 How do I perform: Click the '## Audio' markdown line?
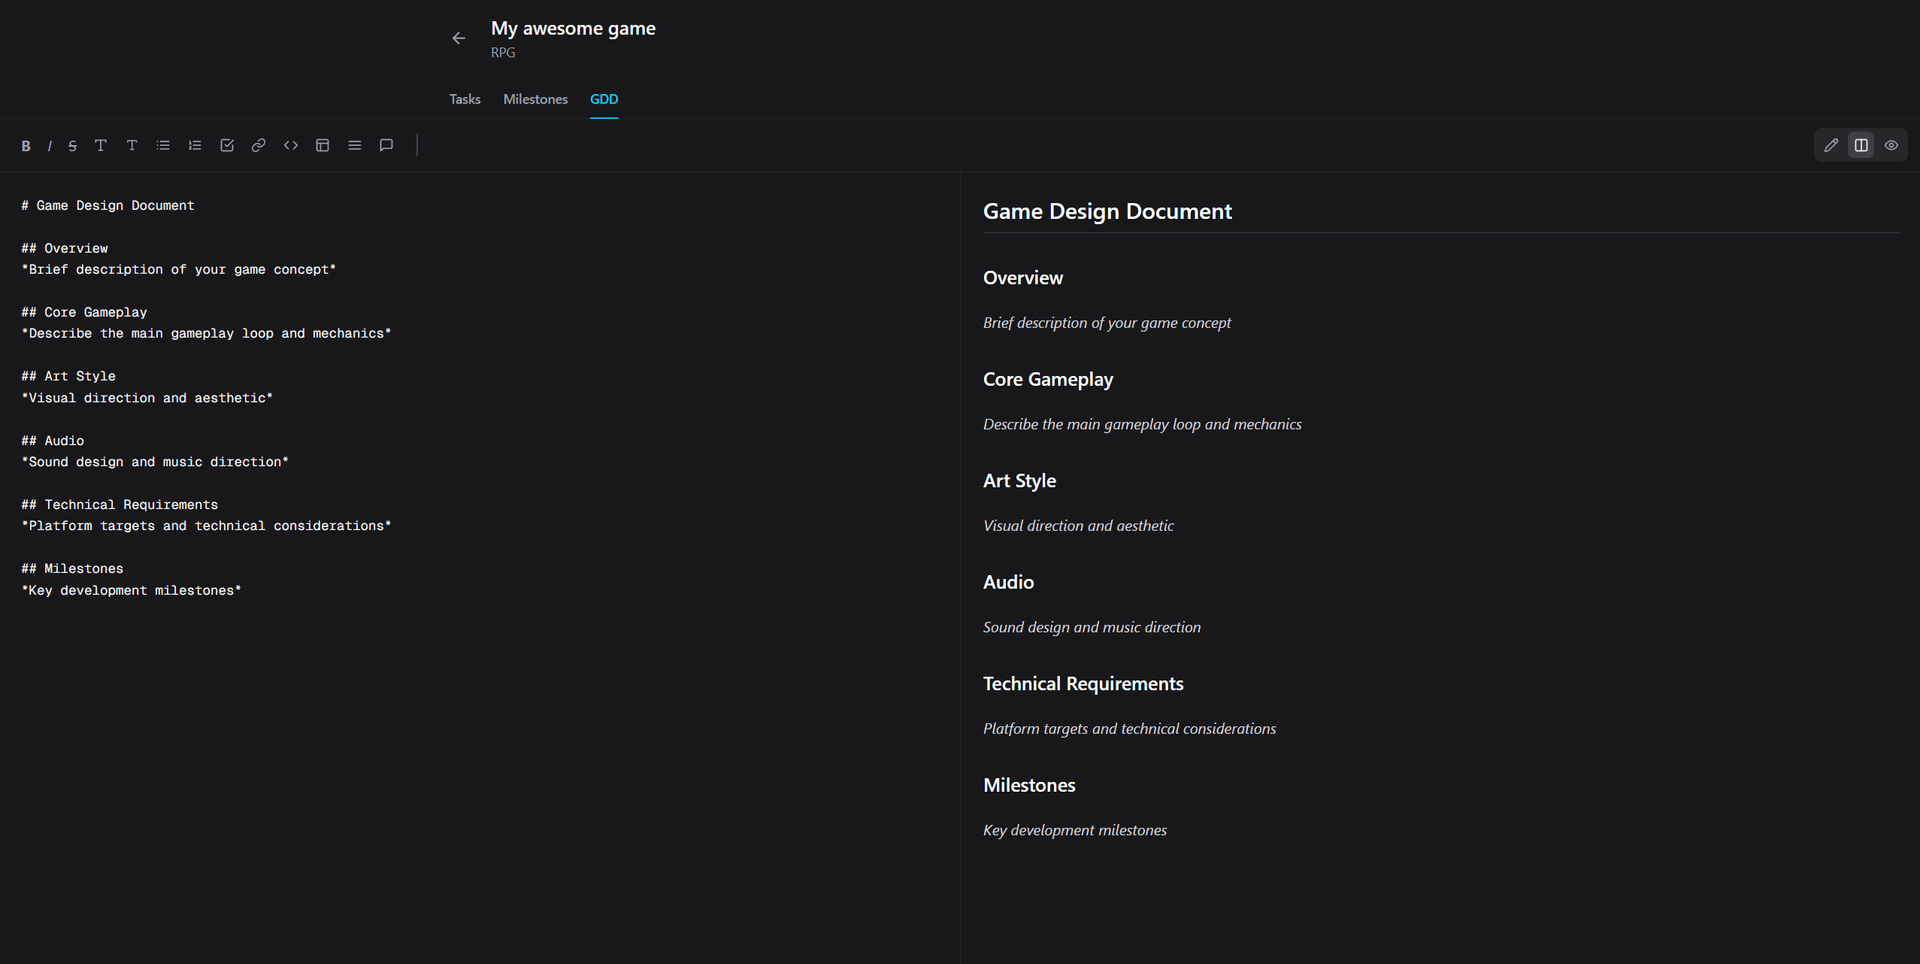pos(53,441)
